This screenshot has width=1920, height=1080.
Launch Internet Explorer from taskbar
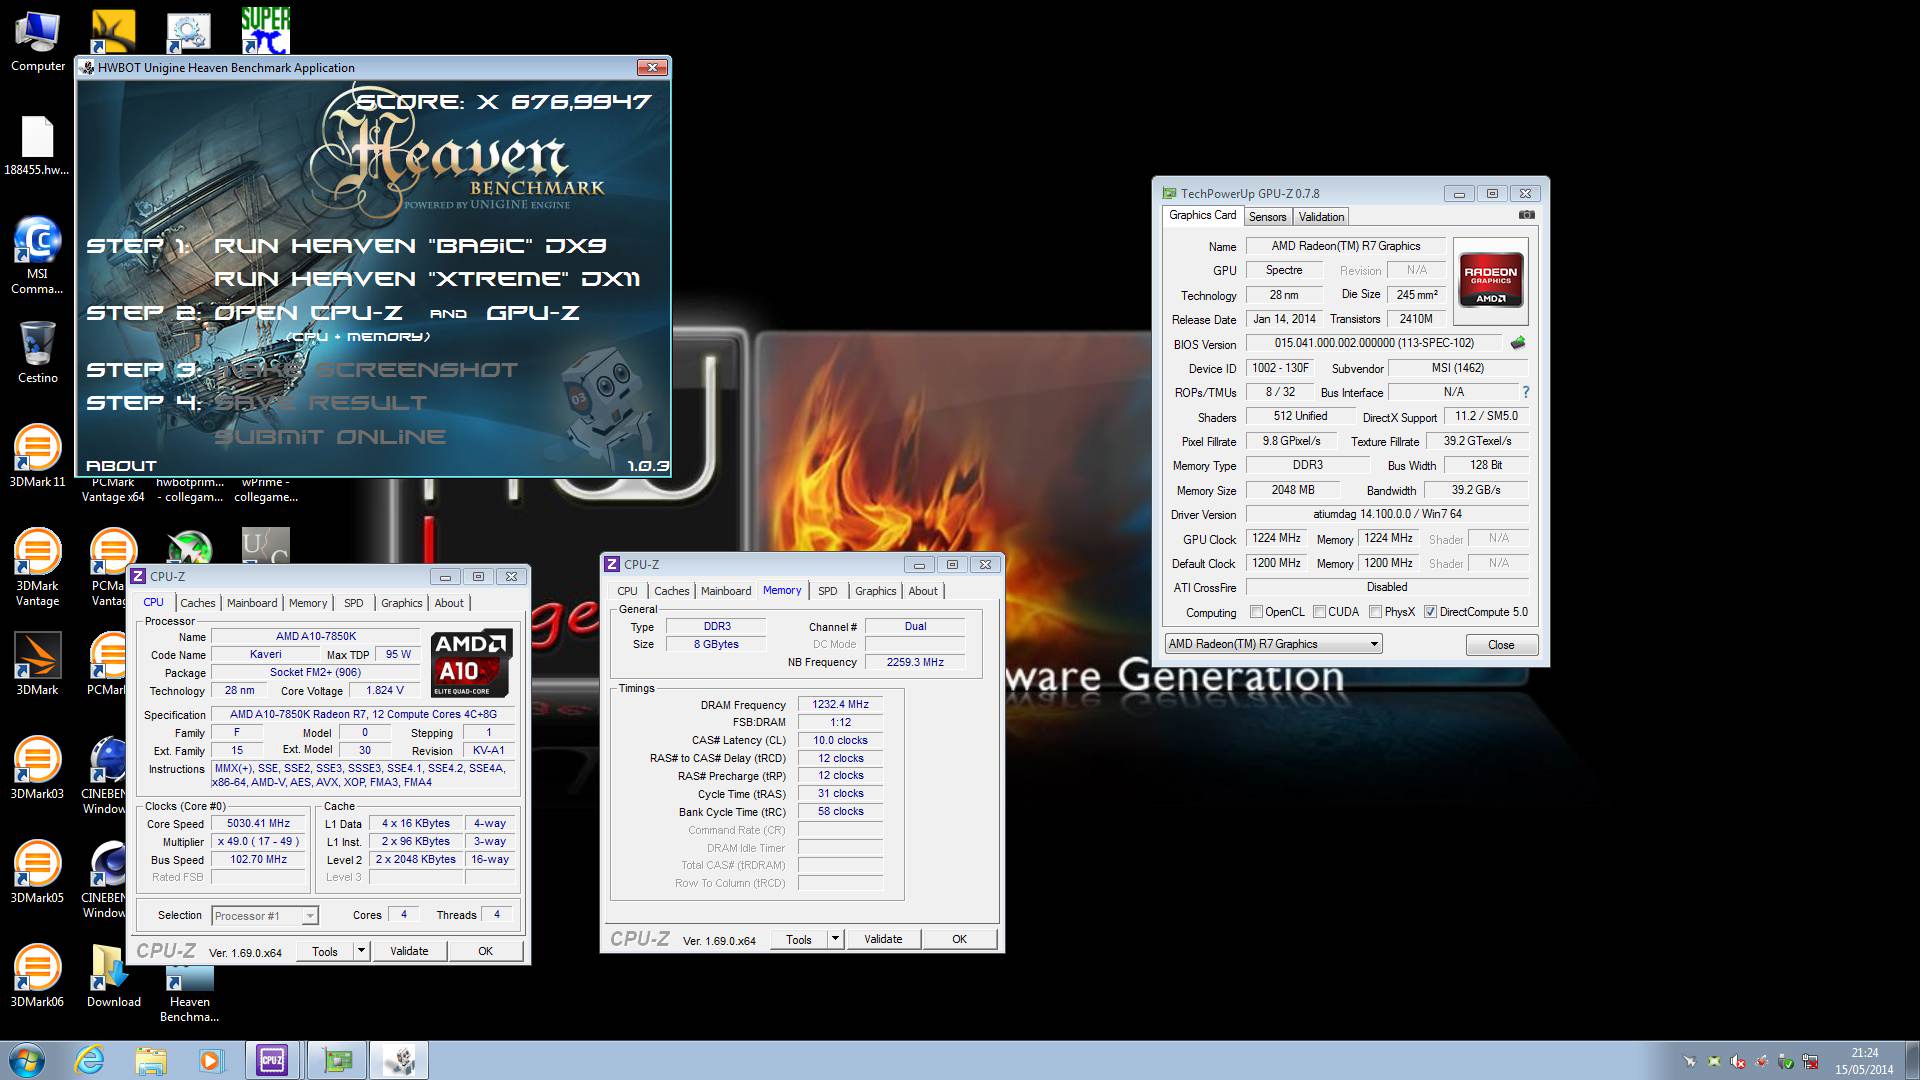coord(90,1060)
